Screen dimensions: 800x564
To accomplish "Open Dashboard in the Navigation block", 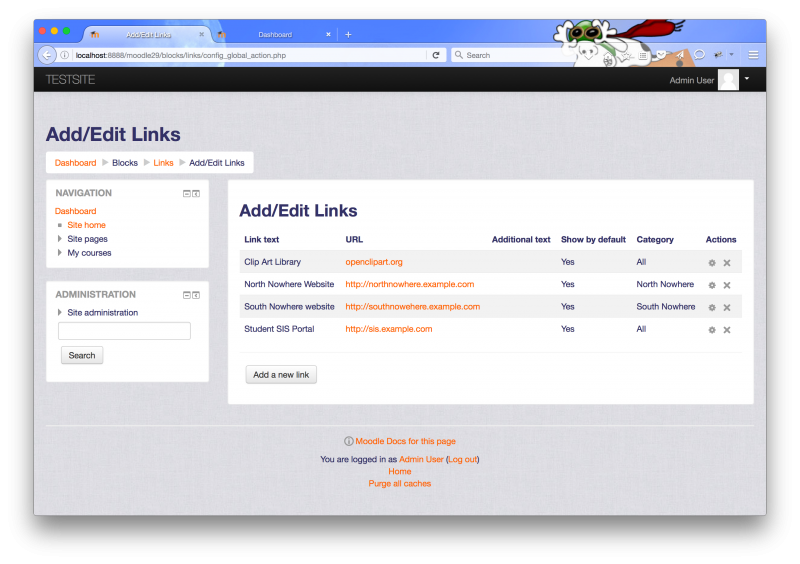I will 76,211.
